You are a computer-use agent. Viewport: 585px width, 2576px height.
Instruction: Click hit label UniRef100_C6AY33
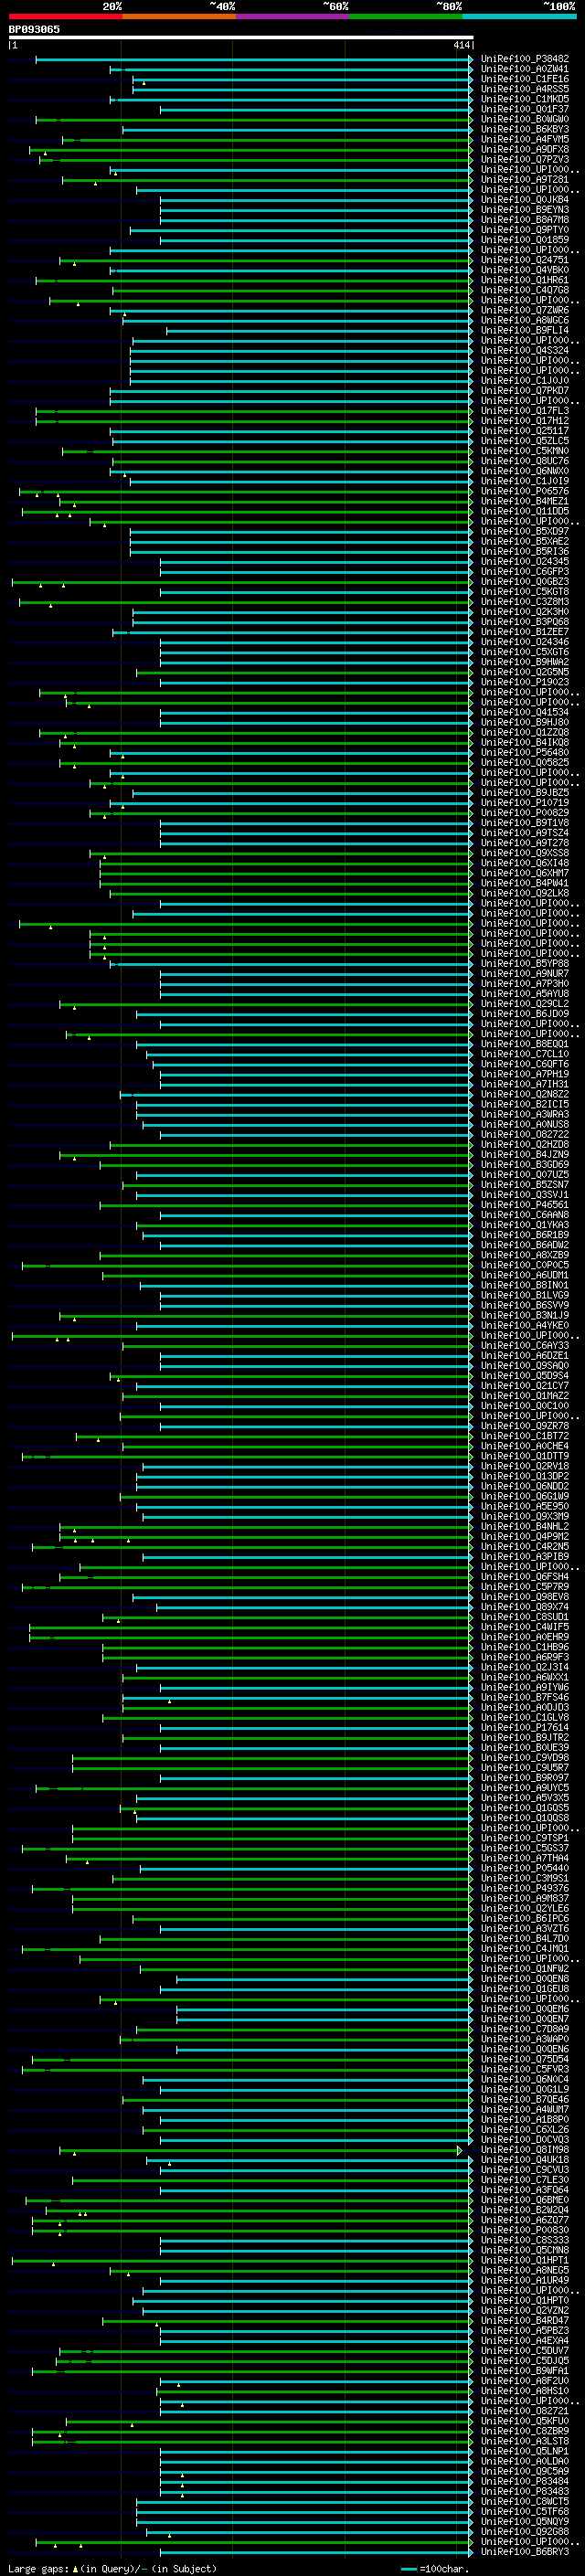[x=525, y=1345]
